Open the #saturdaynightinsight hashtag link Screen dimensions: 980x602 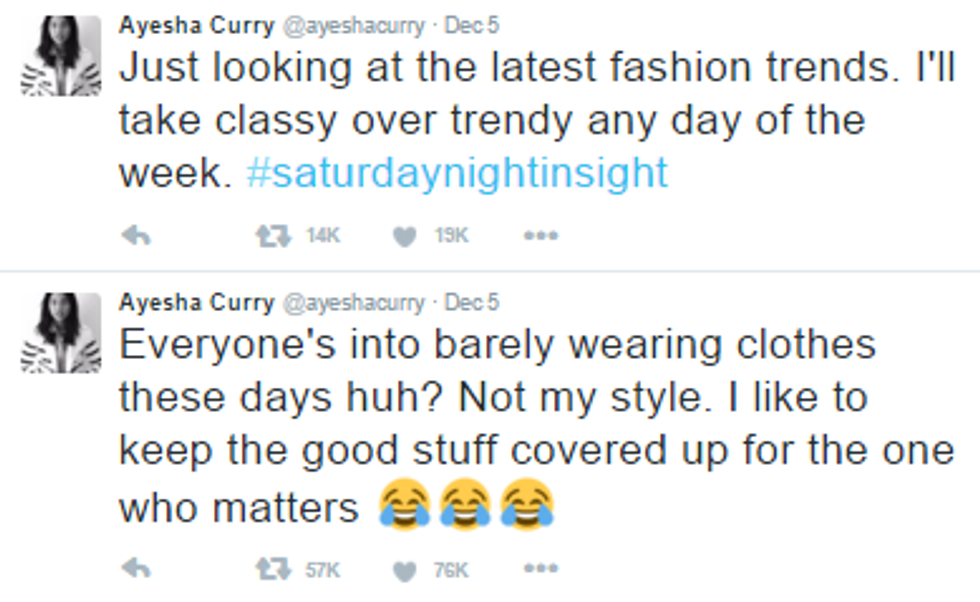coord(456,173)
